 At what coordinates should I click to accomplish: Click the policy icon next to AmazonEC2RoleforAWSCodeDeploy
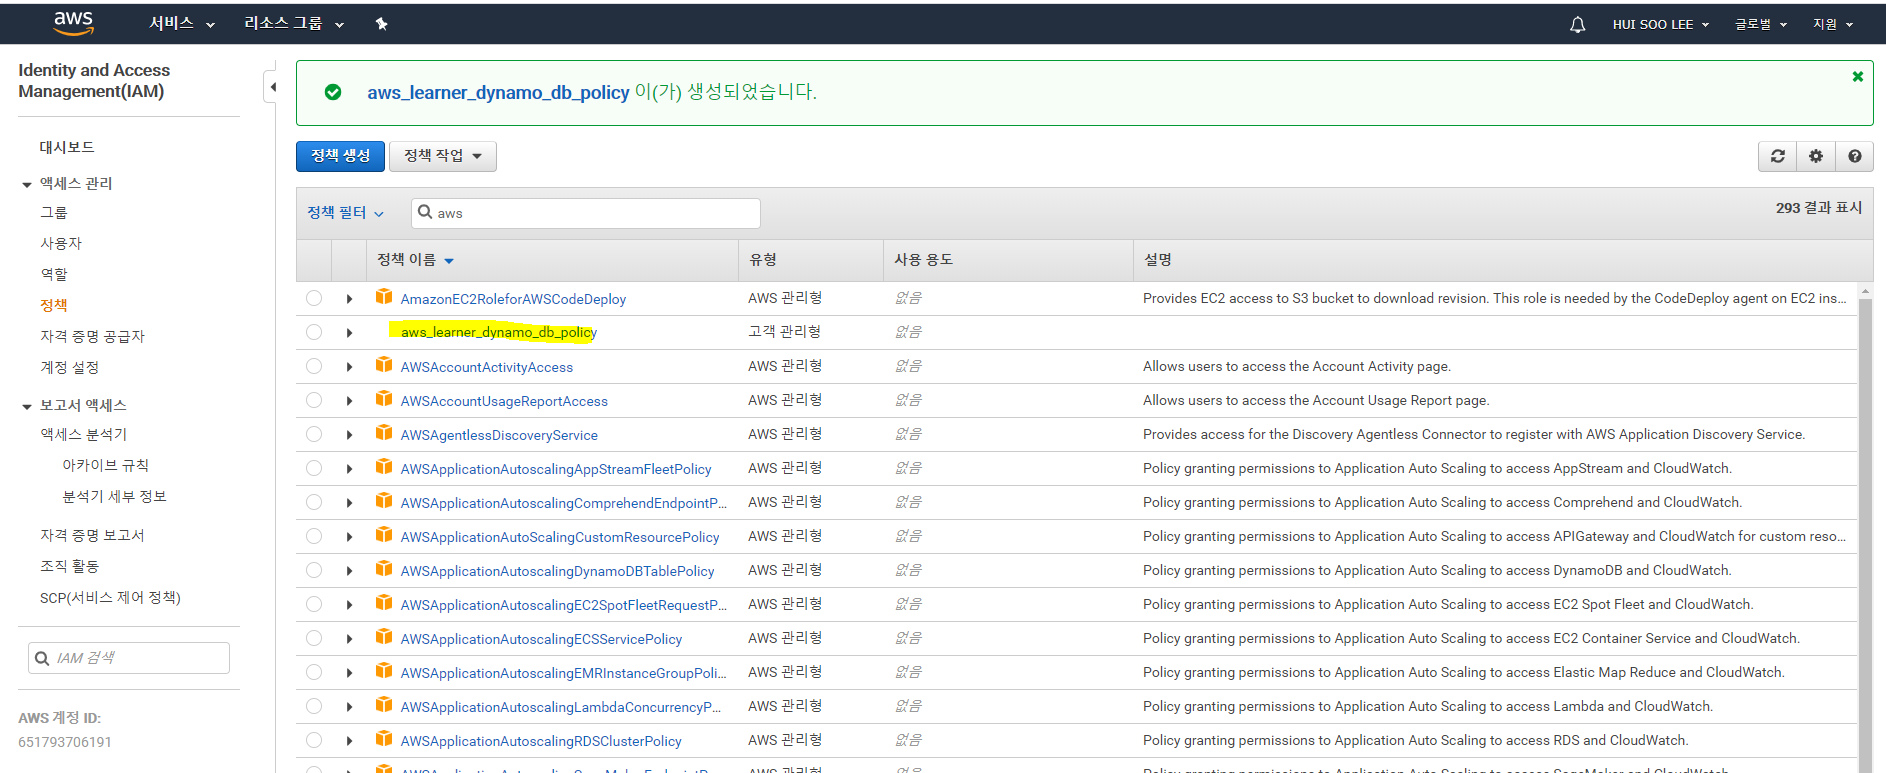click(384, 297)
